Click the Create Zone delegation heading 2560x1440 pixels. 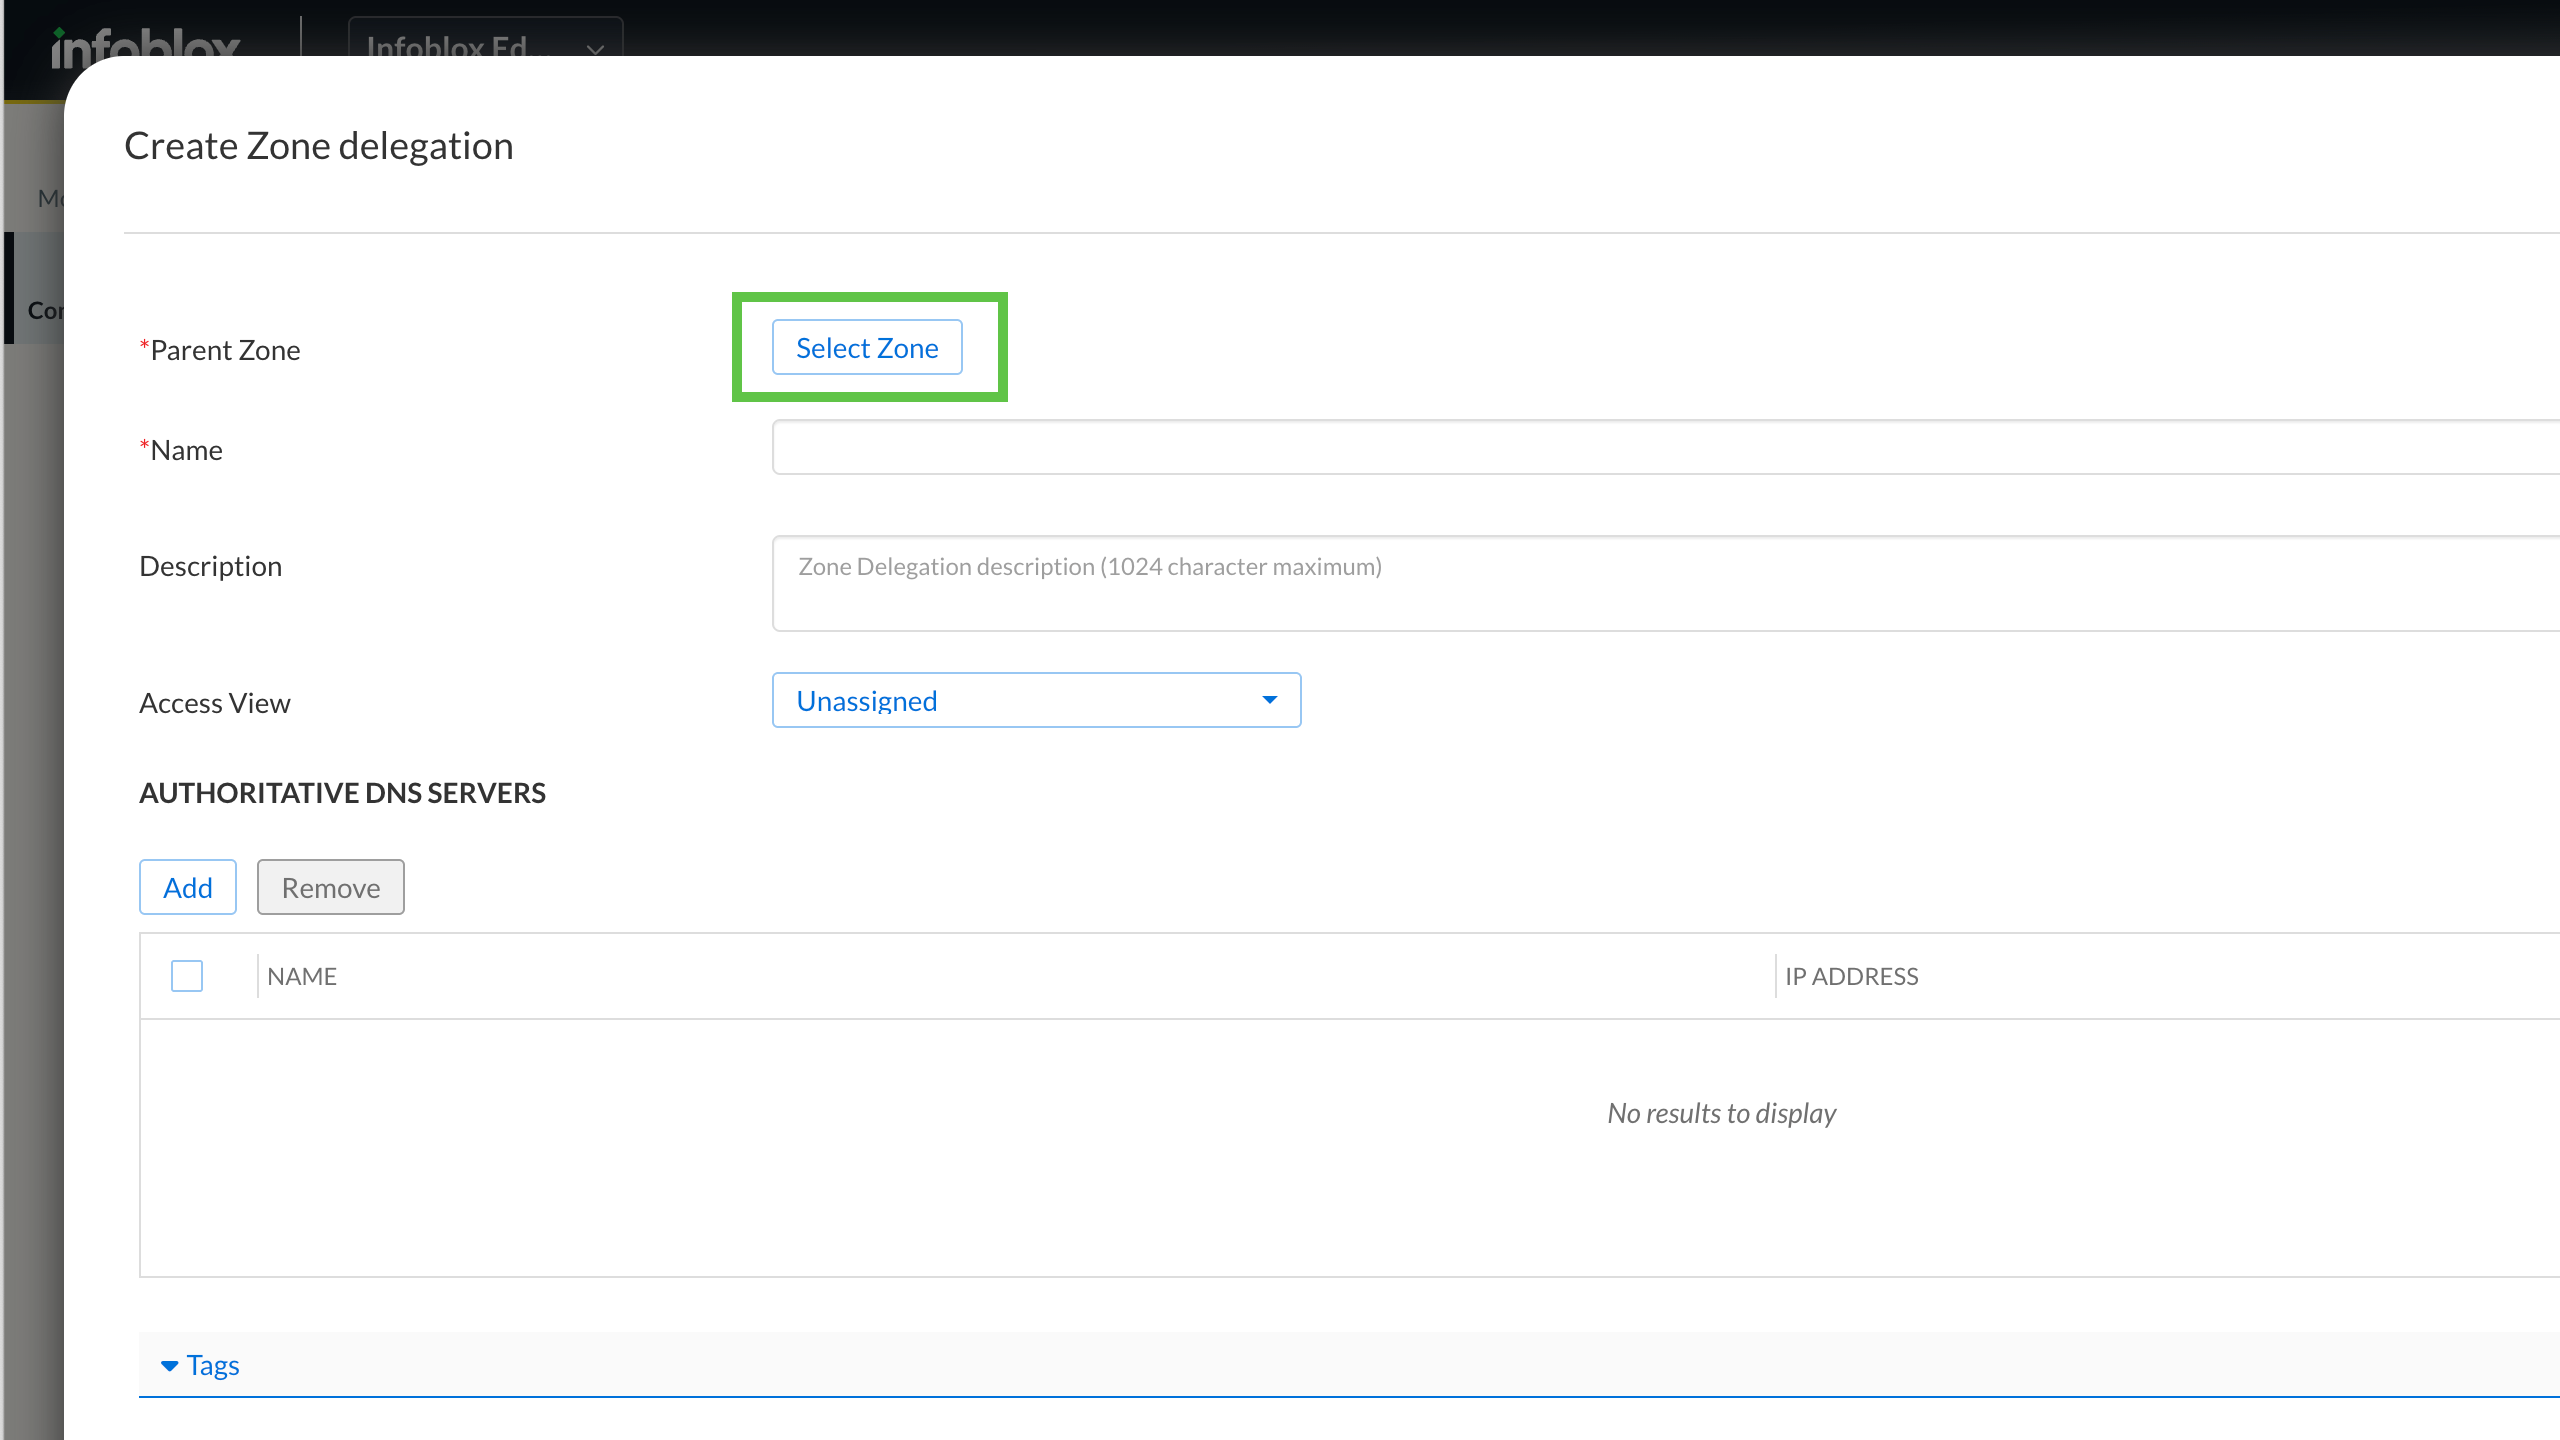click(318, 146)
